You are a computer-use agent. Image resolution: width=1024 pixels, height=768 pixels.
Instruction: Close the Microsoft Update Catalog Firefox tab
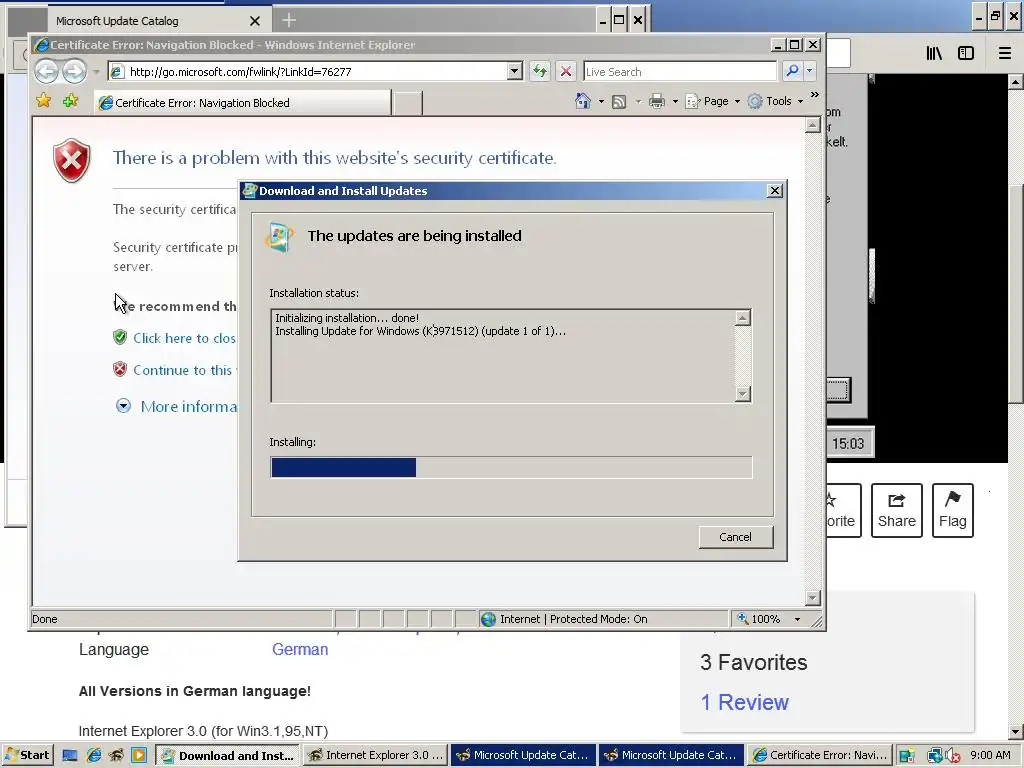tap(255, 21)
